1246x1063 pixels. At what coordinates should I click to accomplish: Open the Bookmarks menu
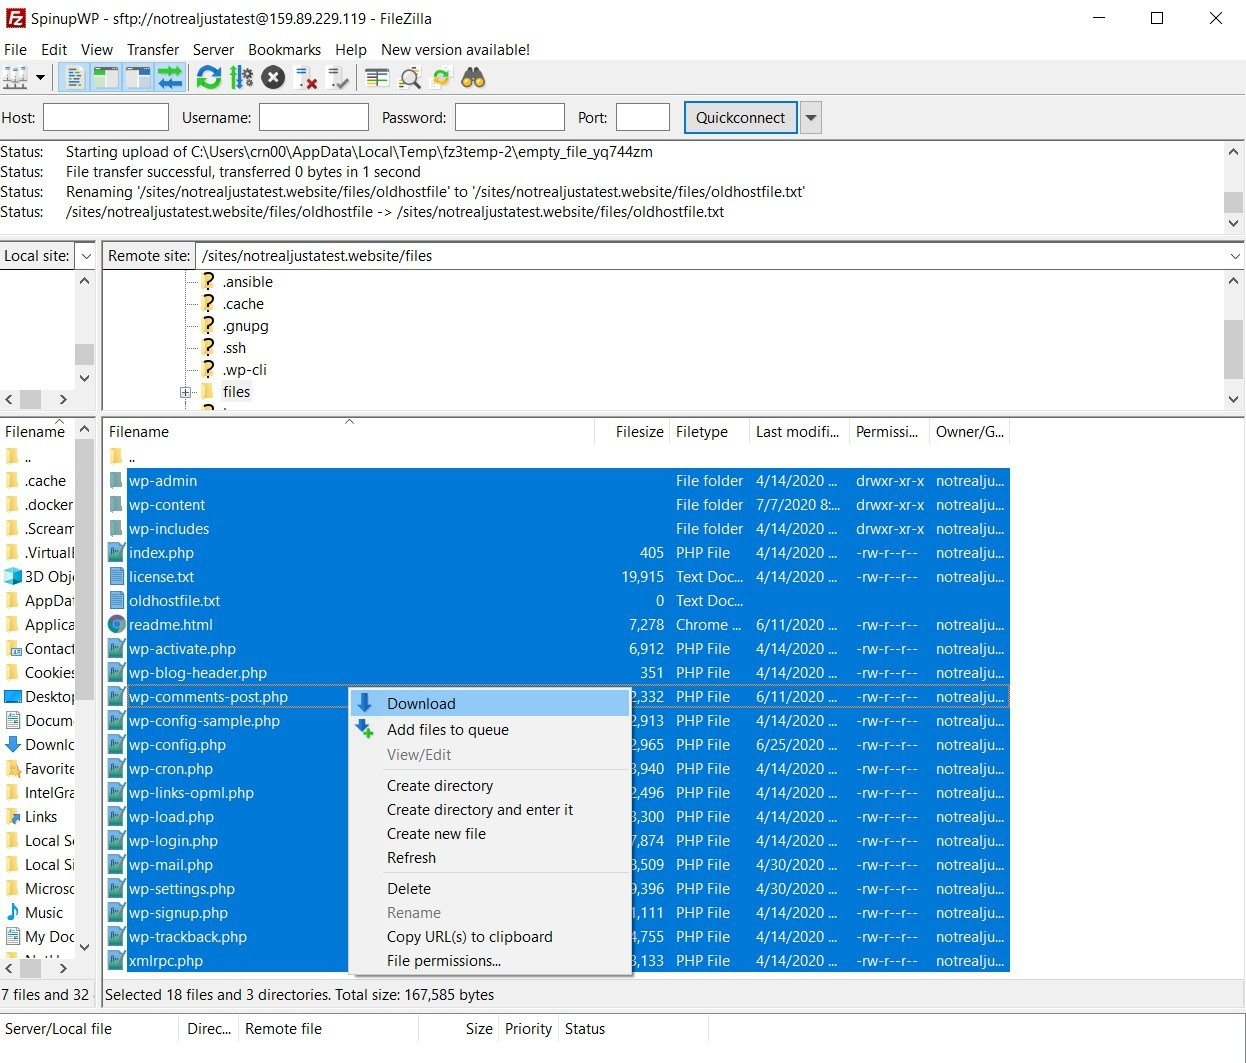click(x=284, y=49)
